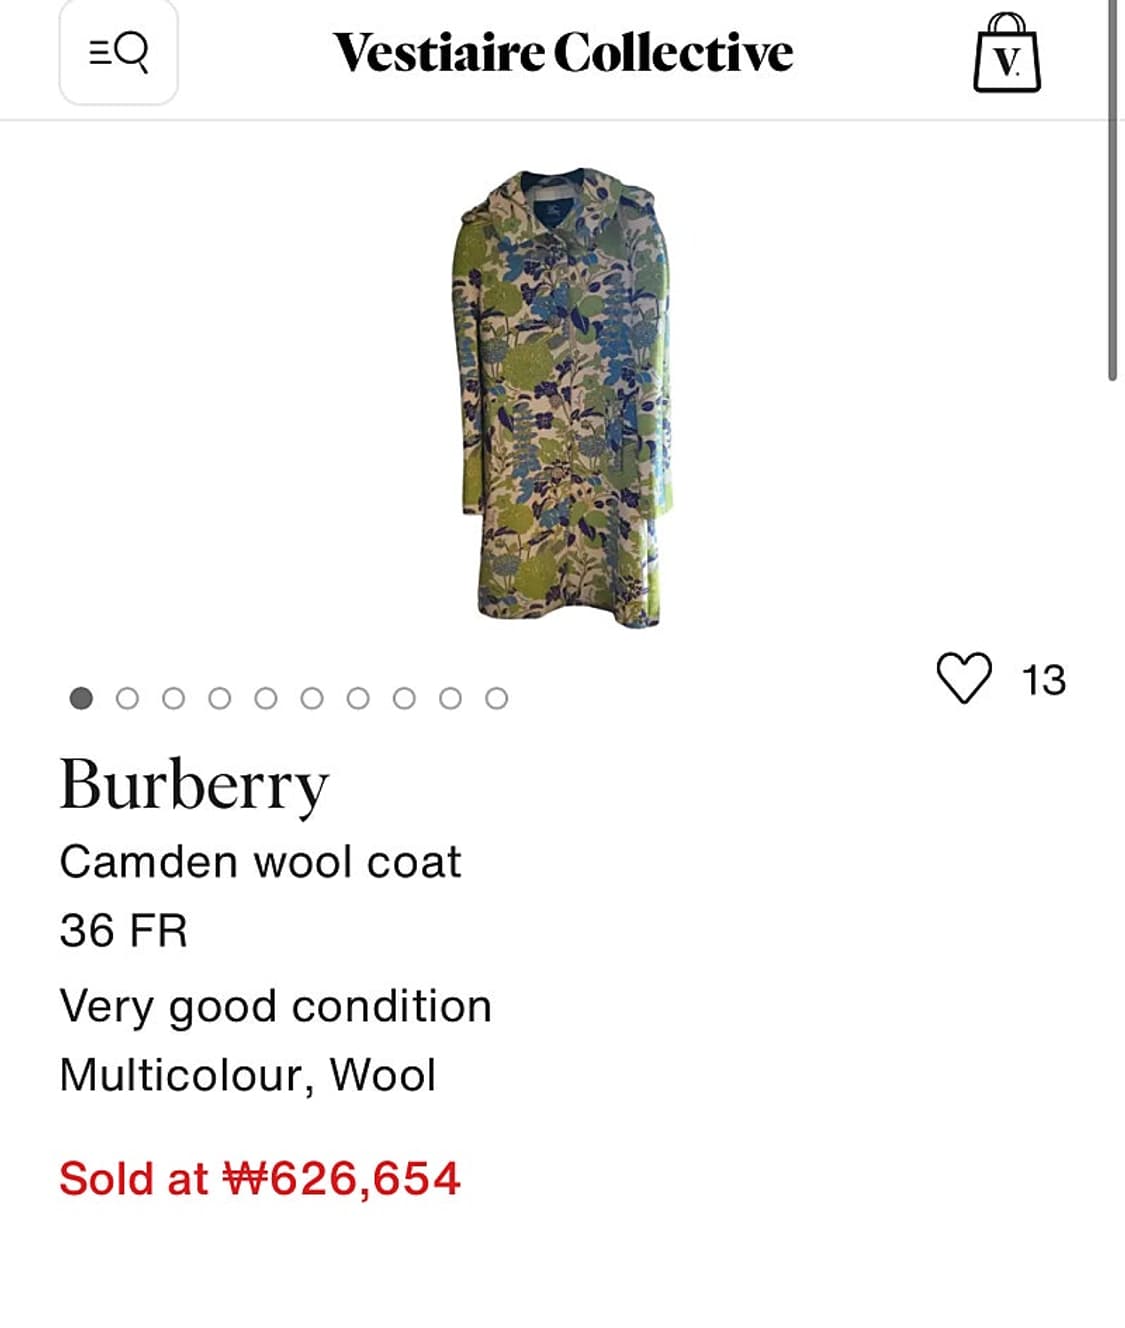Image resolution: width=1125 pixels, height=1328 pixels.
Task: Open the menu and search icon
Action: pos(118,52)
